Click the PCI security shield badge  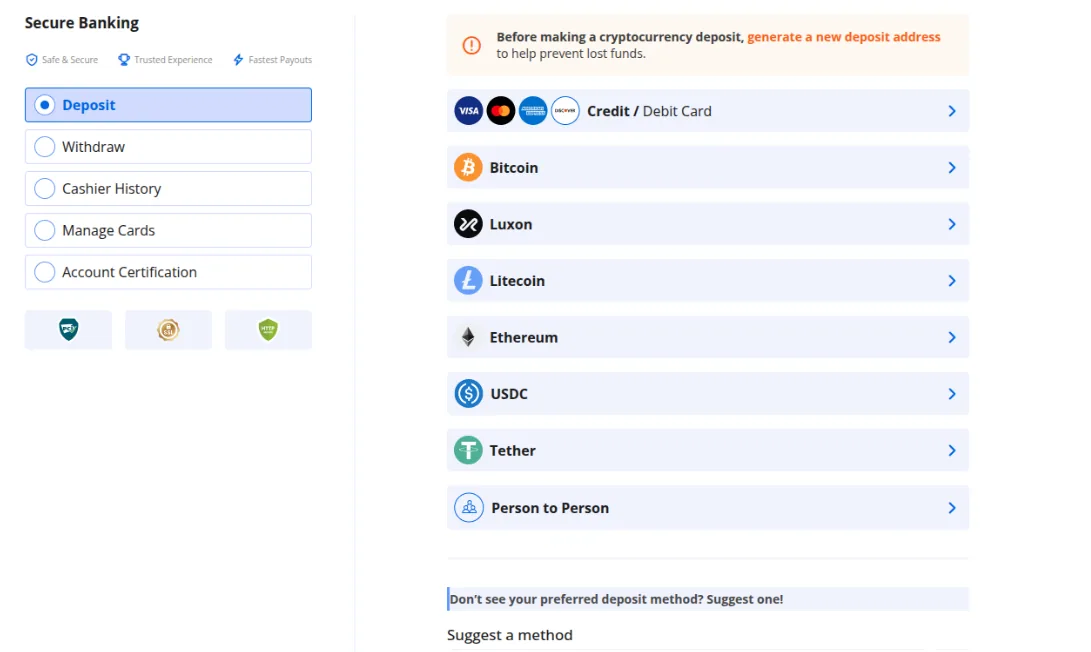pyautogui.click(x=68, y=329)
